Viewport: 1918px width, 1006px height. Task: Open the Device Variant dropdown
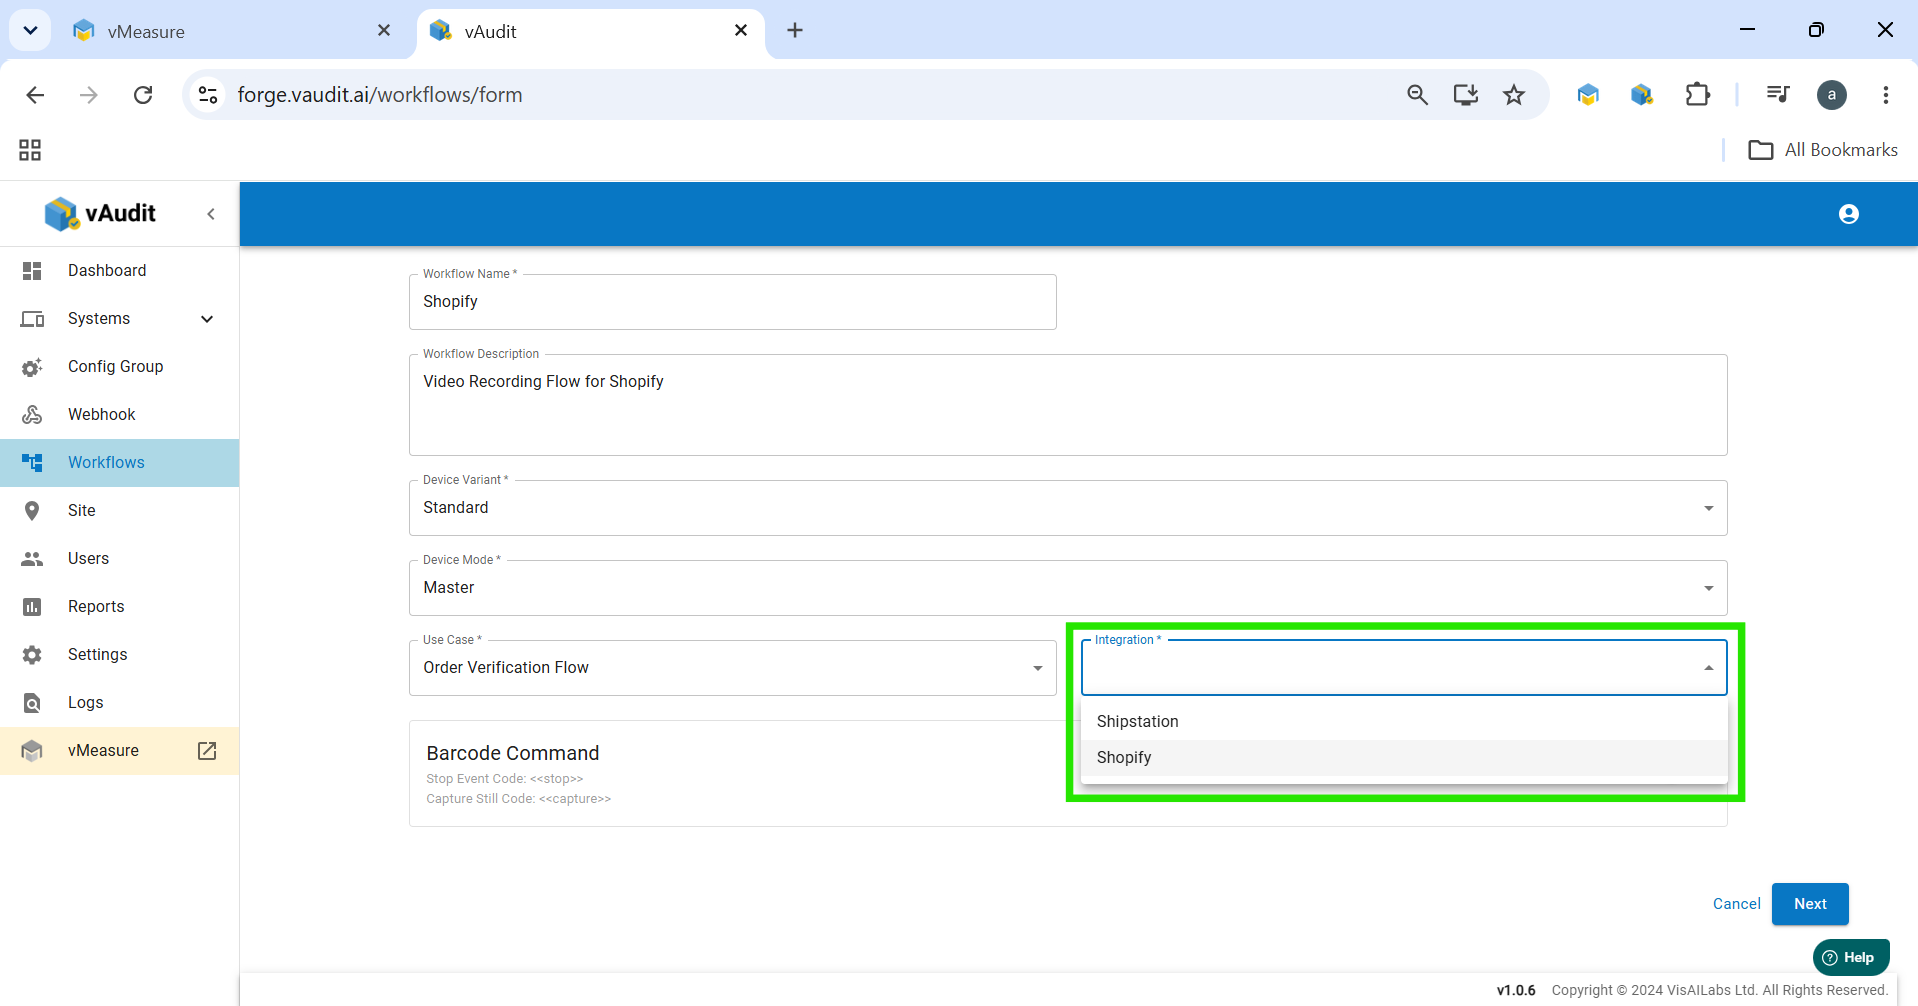1068,508
